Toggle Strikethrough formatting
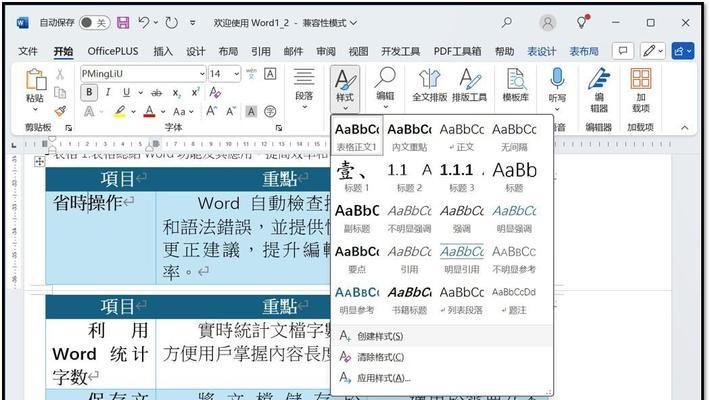The image size is (710, 400). (x=156, y=93)
